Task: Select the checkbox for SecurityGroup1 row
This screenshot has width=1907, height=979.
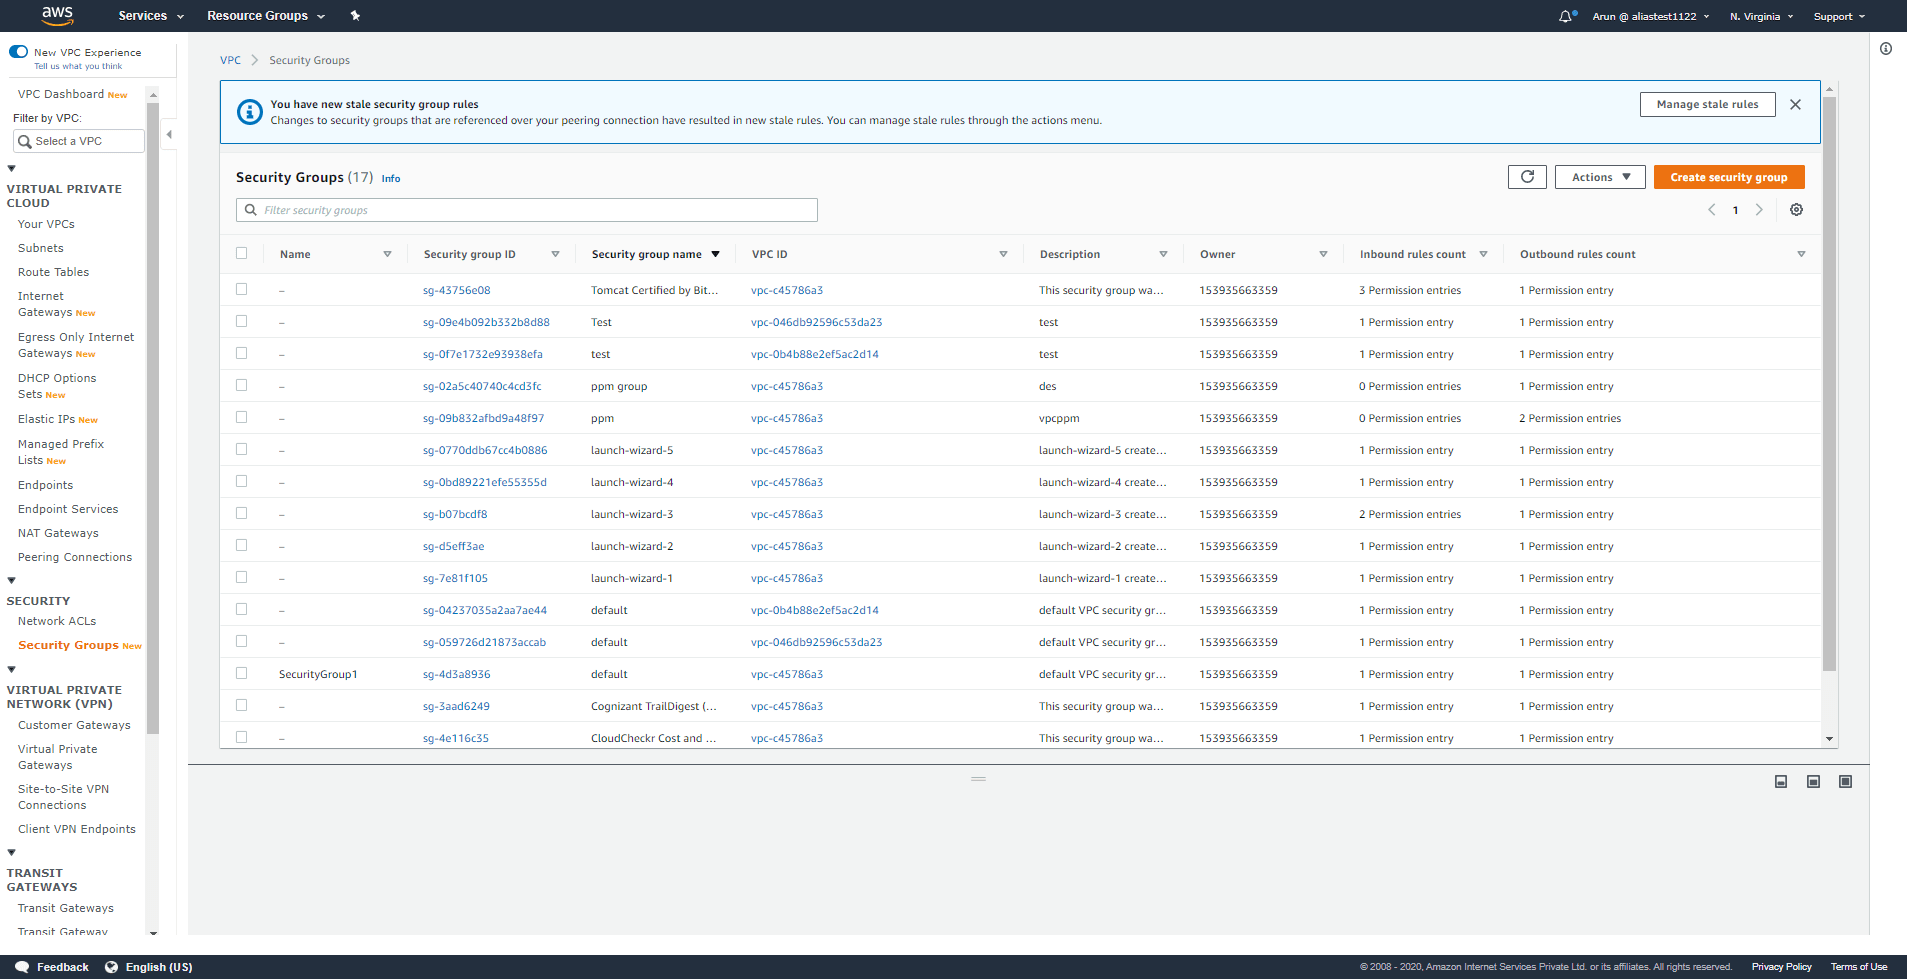Action: coord(241,673)
